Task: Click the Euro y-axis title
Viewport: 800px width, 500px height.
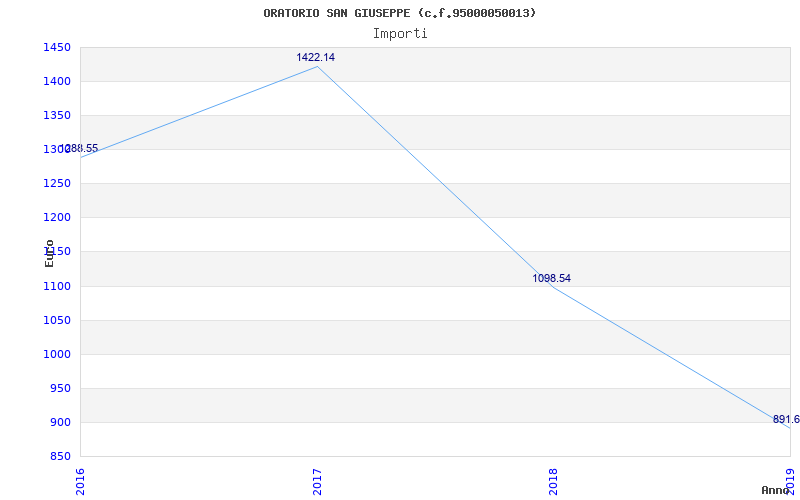Action: 49,253
